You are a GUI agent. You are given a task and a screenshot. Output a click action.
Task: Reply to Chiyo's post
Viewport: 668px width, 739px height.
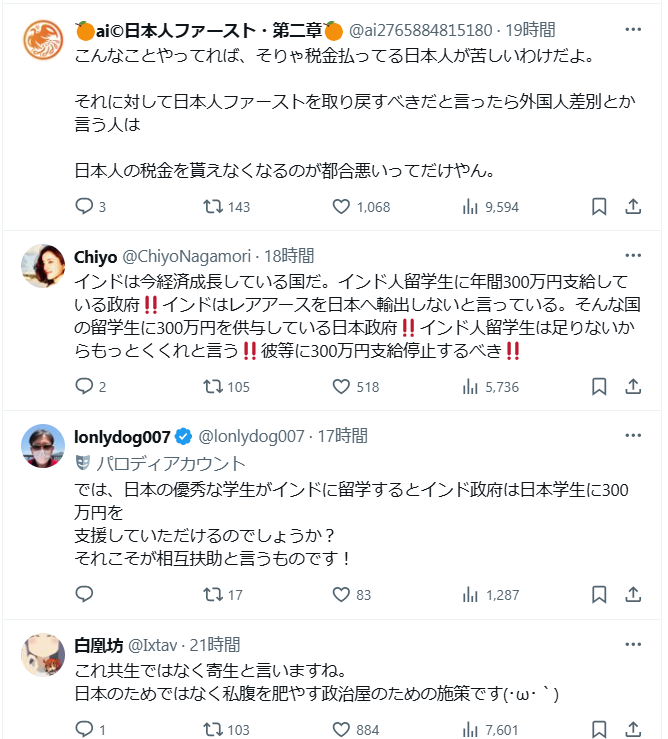click(84, 386)
